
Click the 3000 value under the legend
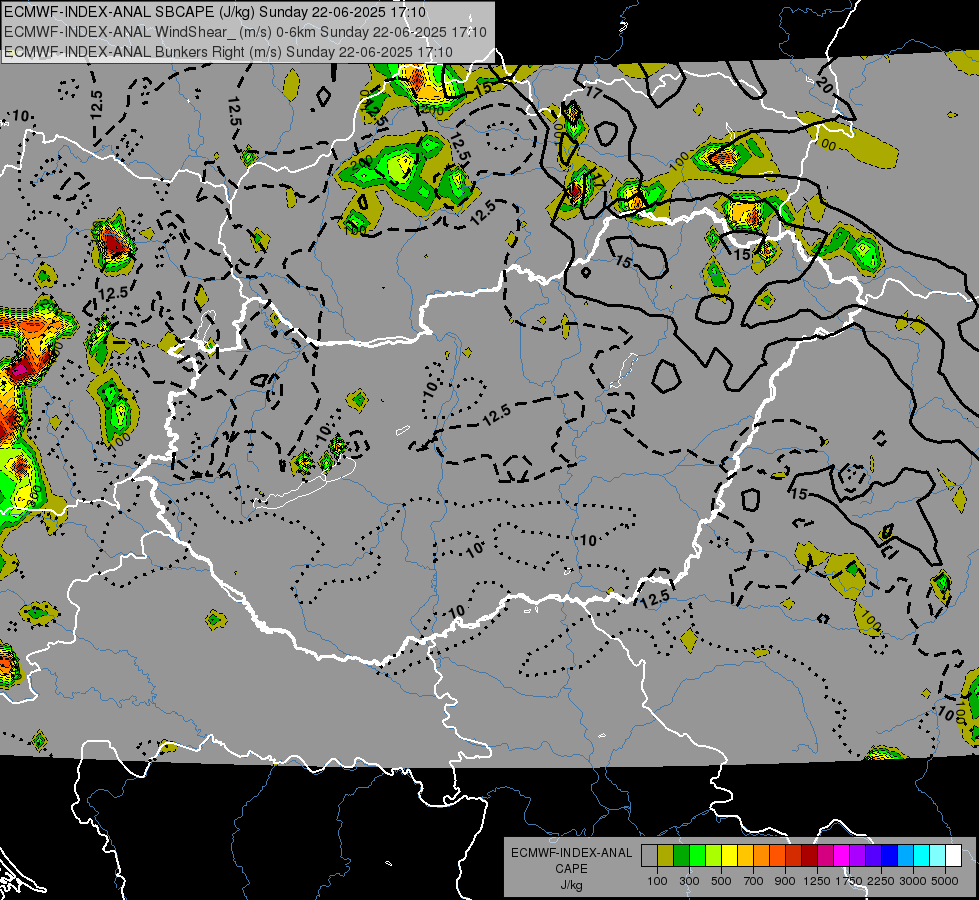(913, 881)
